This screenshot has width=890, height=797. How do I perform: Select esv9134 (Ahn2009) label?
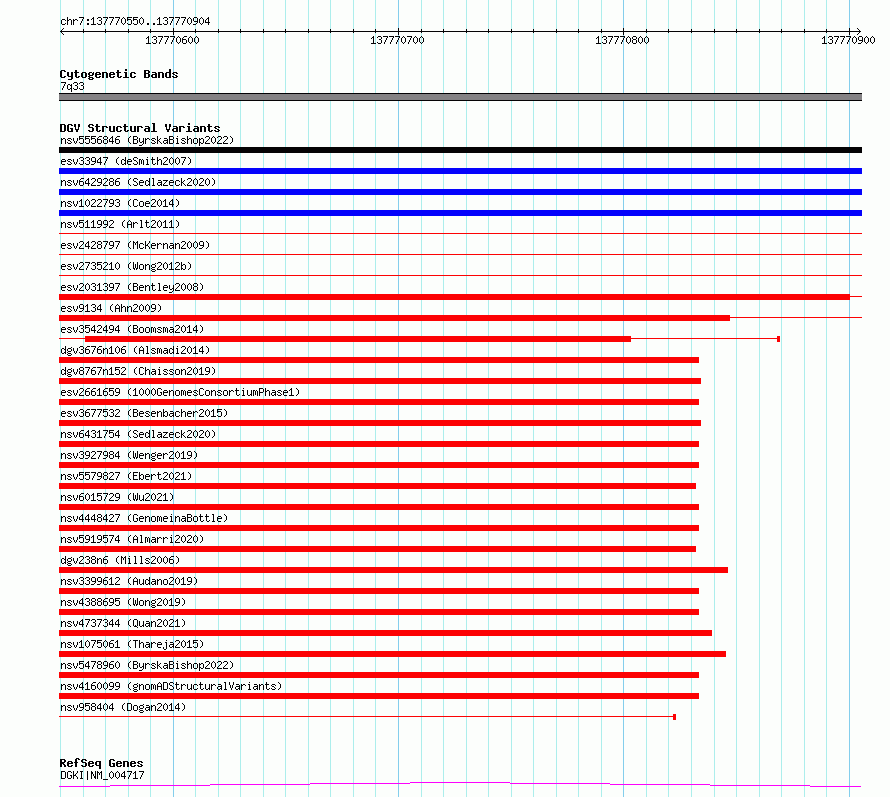[x=111, y=308]
